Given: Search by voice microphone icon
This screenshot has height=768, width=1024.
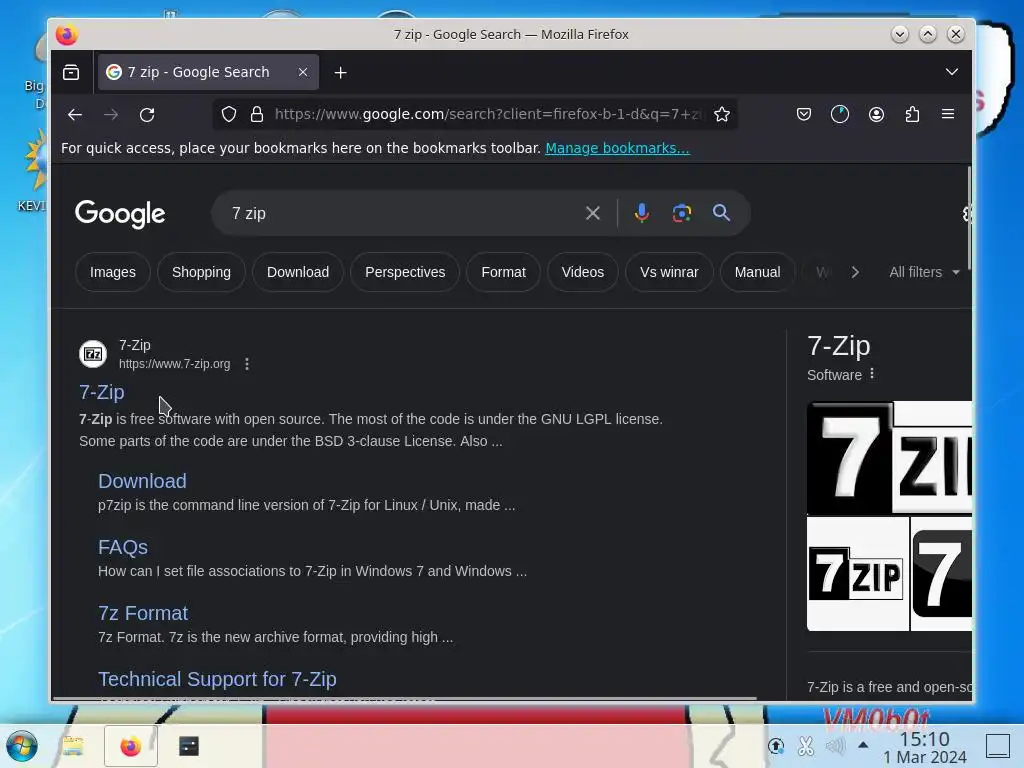Looking at the screenshot, I should (642, 213).
